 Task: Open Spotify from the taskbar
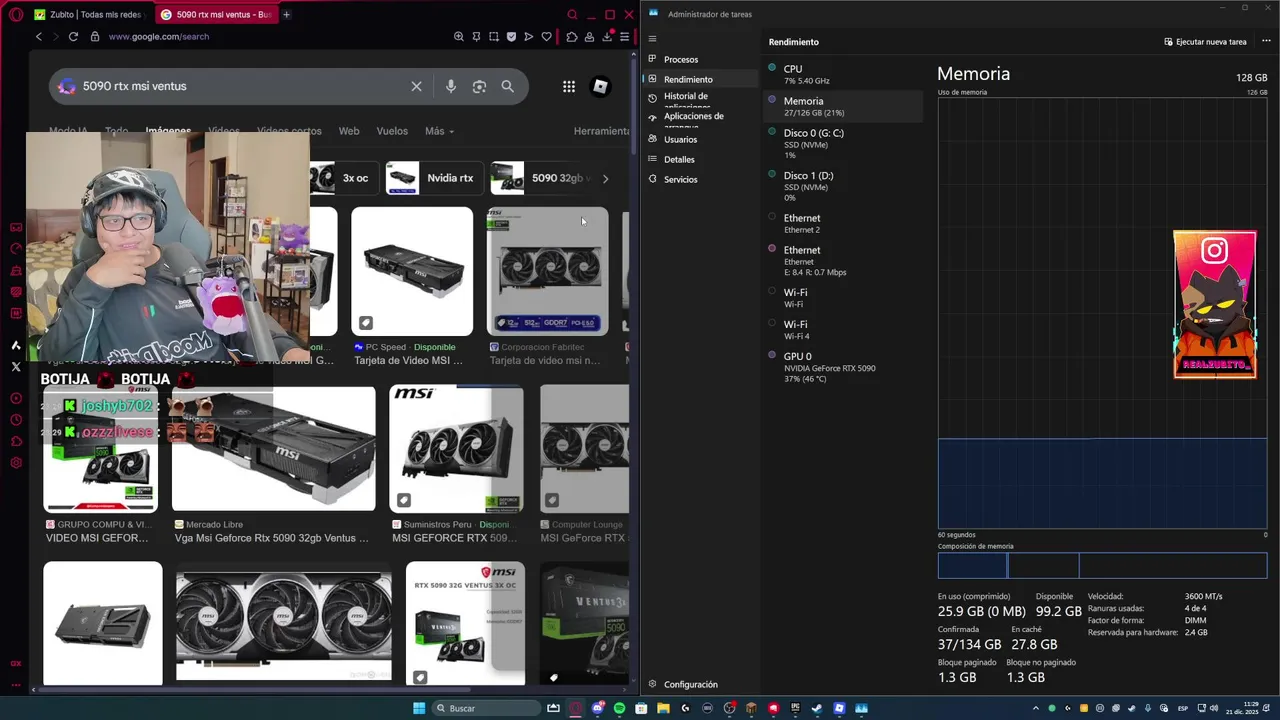[619, 708]
